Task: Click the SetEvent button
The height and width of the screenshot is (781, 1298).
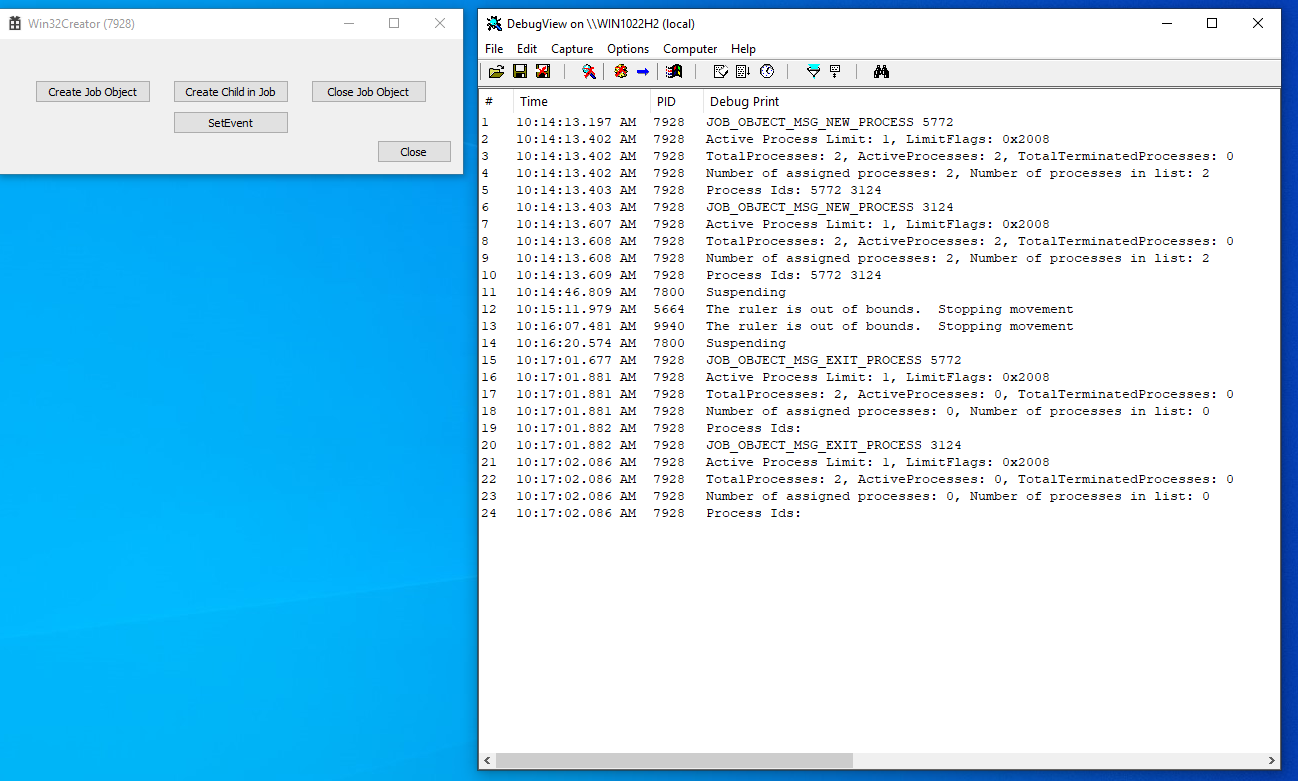Action: 231,123
